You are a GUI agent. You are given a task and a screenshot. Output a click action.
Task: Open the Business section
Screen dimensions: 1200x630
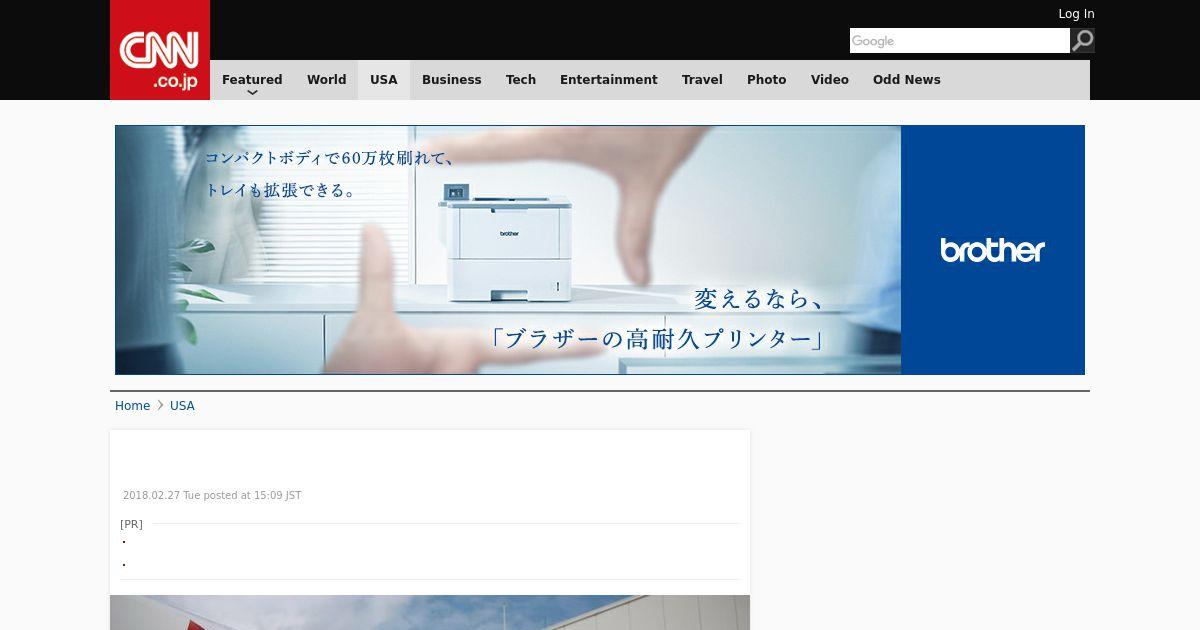click(451, 80)
